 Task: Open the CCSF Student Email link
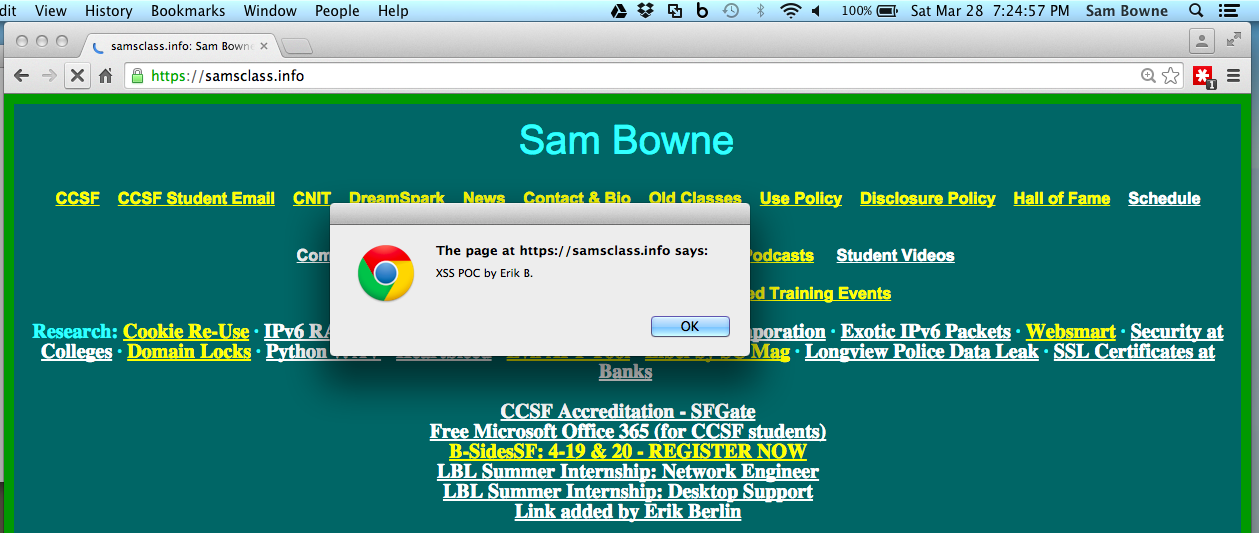(196, 198)
